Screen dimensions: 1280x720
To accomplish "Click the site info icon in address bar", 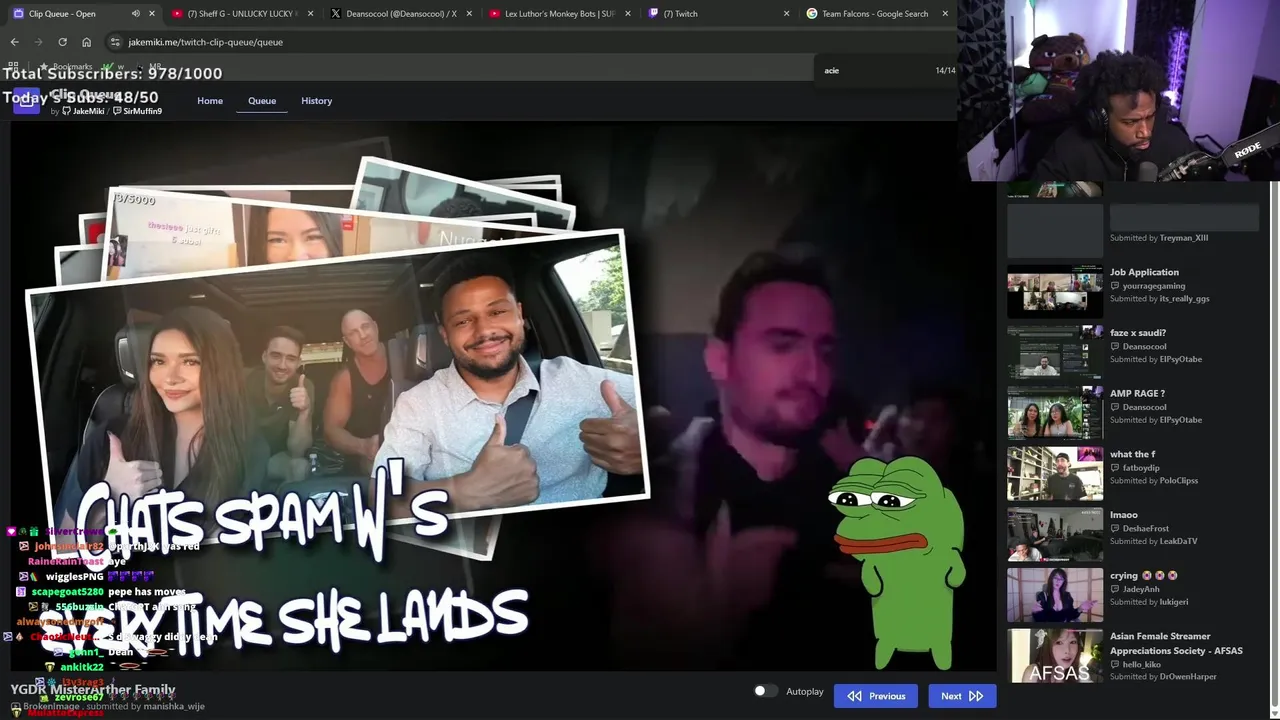I will [x=115, y=42].
